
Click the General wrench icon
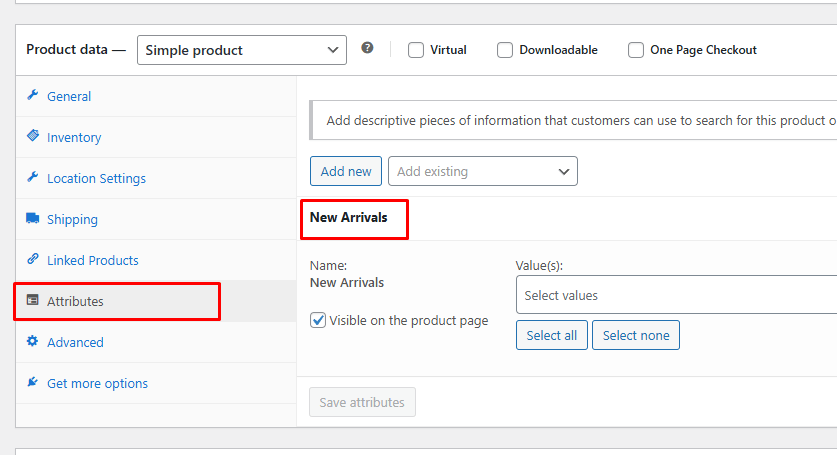(x=33, y=95)
